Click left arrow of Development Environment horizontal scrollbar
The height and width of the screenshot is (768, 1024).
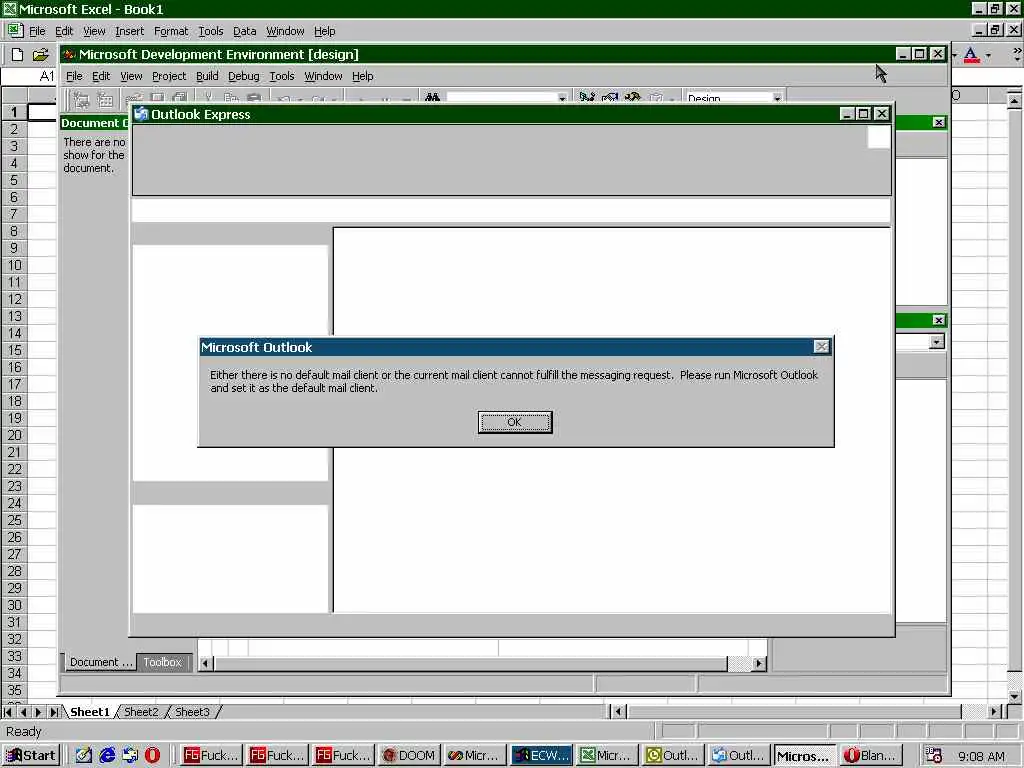(x=205, y=663)
